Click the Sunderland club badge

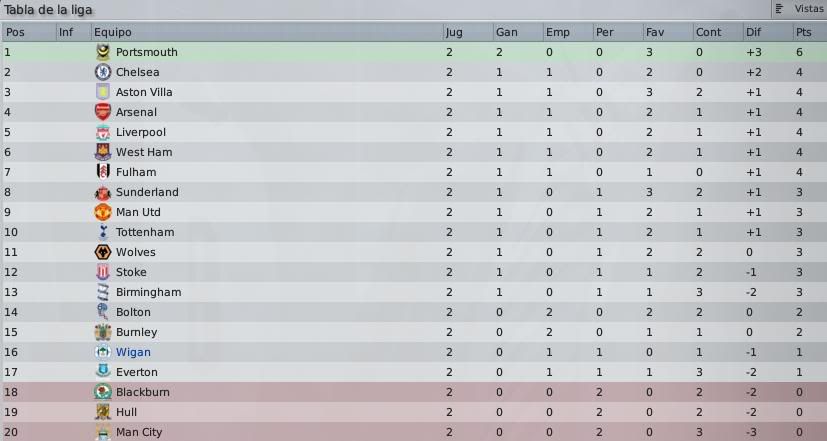coord(103,192)
